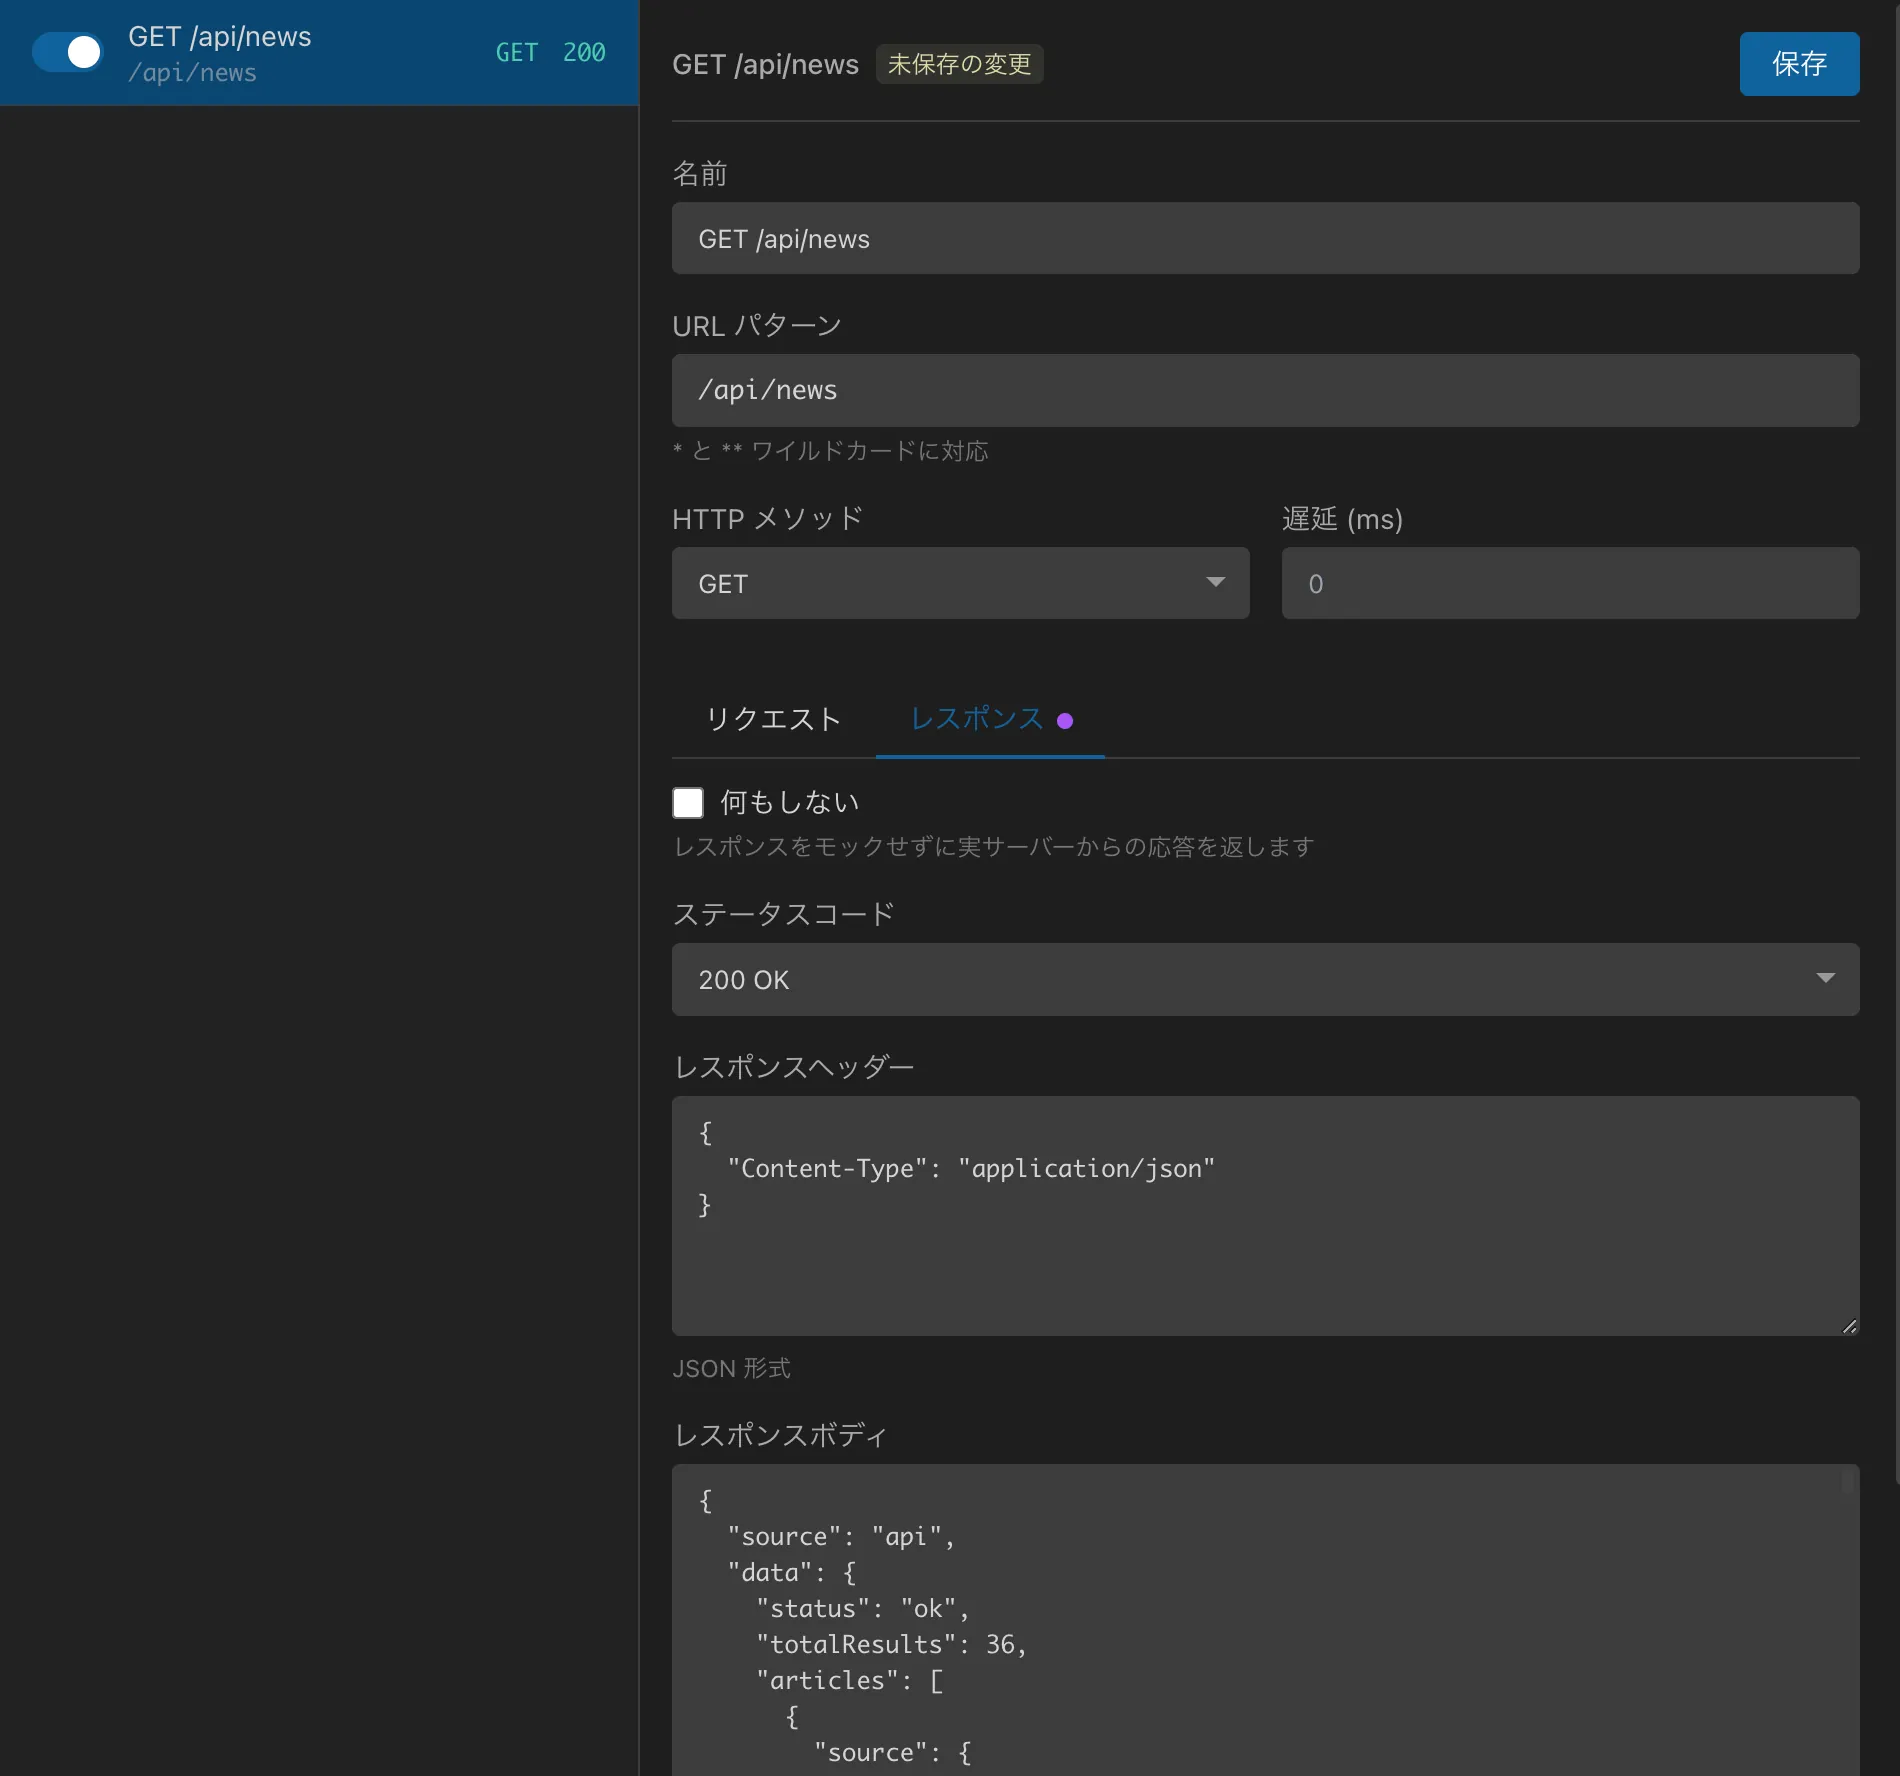1900x1776 pixels.
Task: Click the URL パターン input field
Action: coord(1265,391)
